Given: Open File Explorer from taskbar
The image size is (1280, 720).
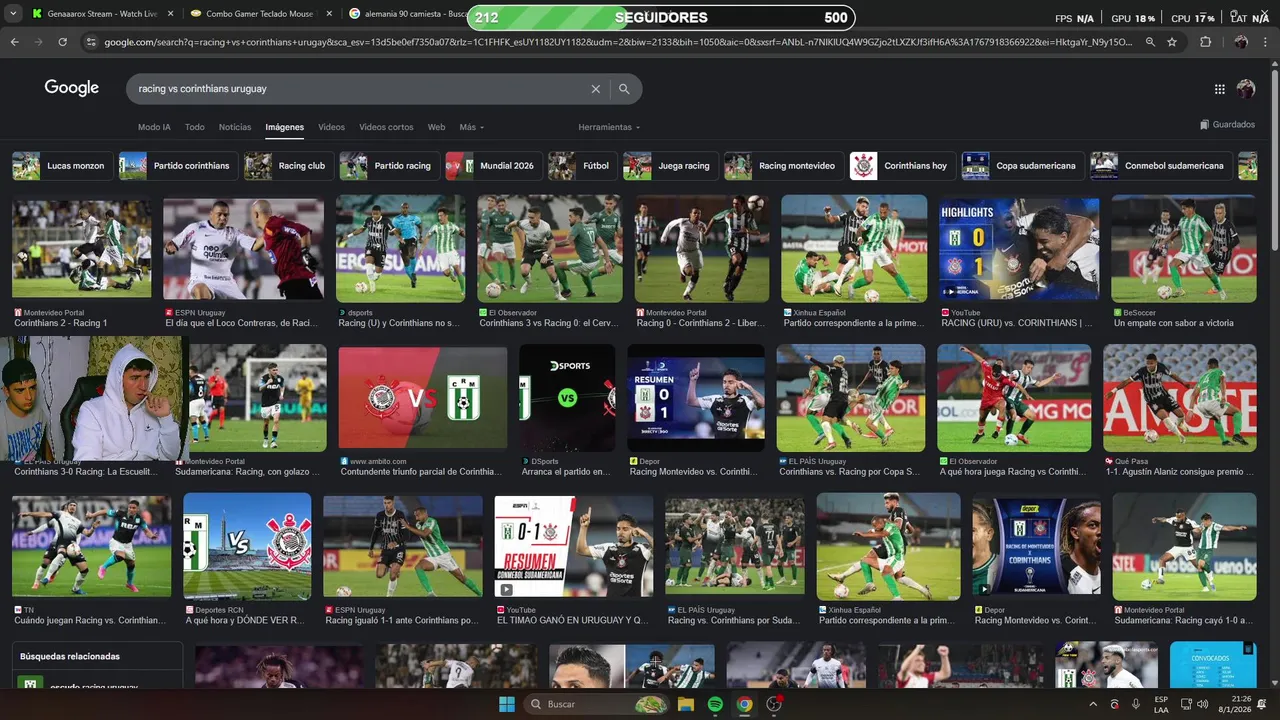Looking at the screenshot, I should (x=686, y=704).
